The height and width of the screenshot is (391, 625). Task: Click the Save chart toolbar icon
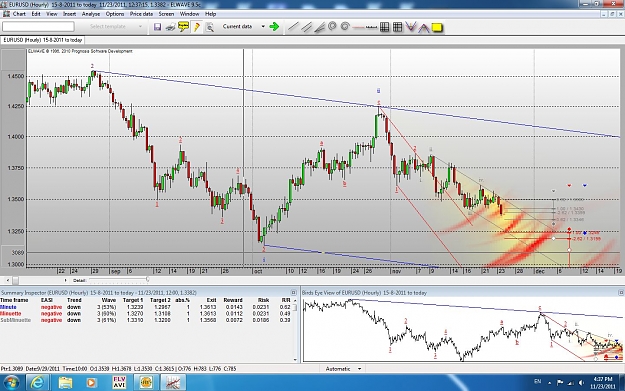(x=157, y=27)
